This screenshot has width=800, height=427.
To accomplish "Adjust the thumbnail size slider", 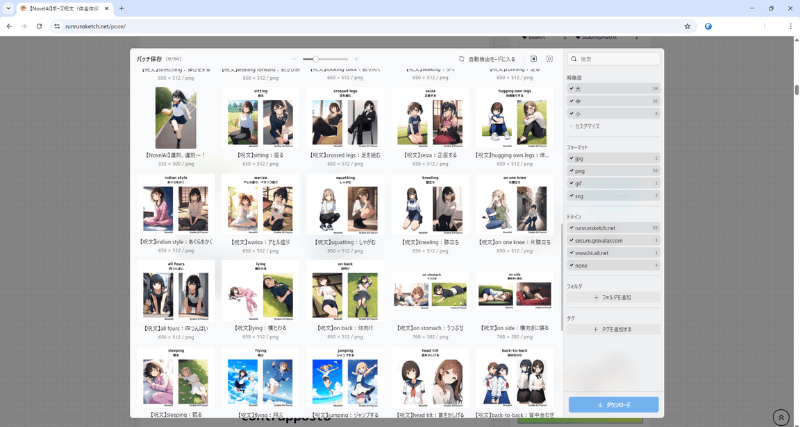I will [x=317, y=59].
